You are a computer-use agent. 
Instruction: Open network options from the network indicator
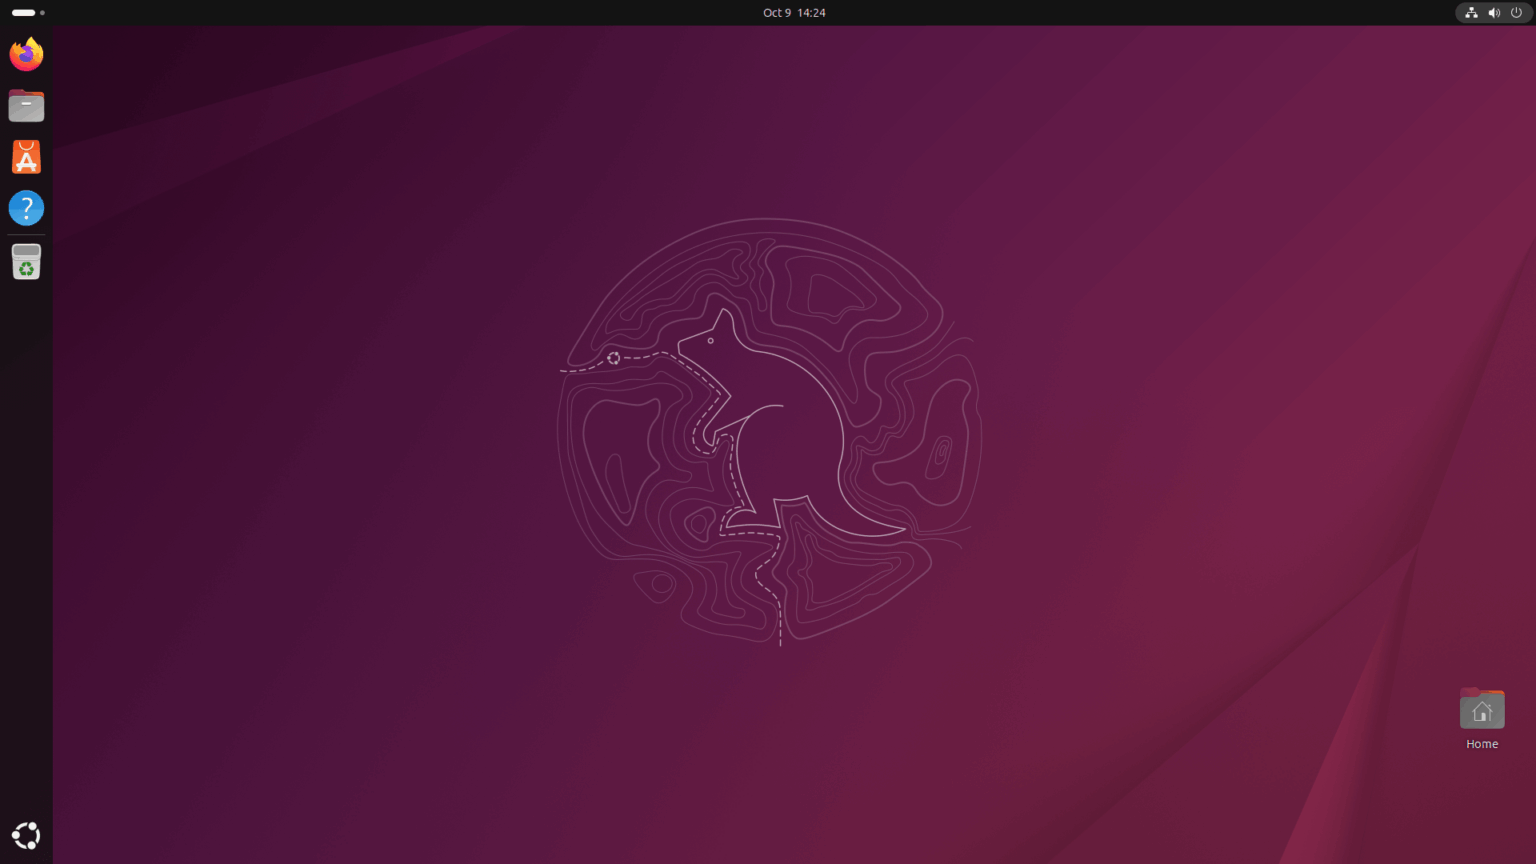point(1471,12)
